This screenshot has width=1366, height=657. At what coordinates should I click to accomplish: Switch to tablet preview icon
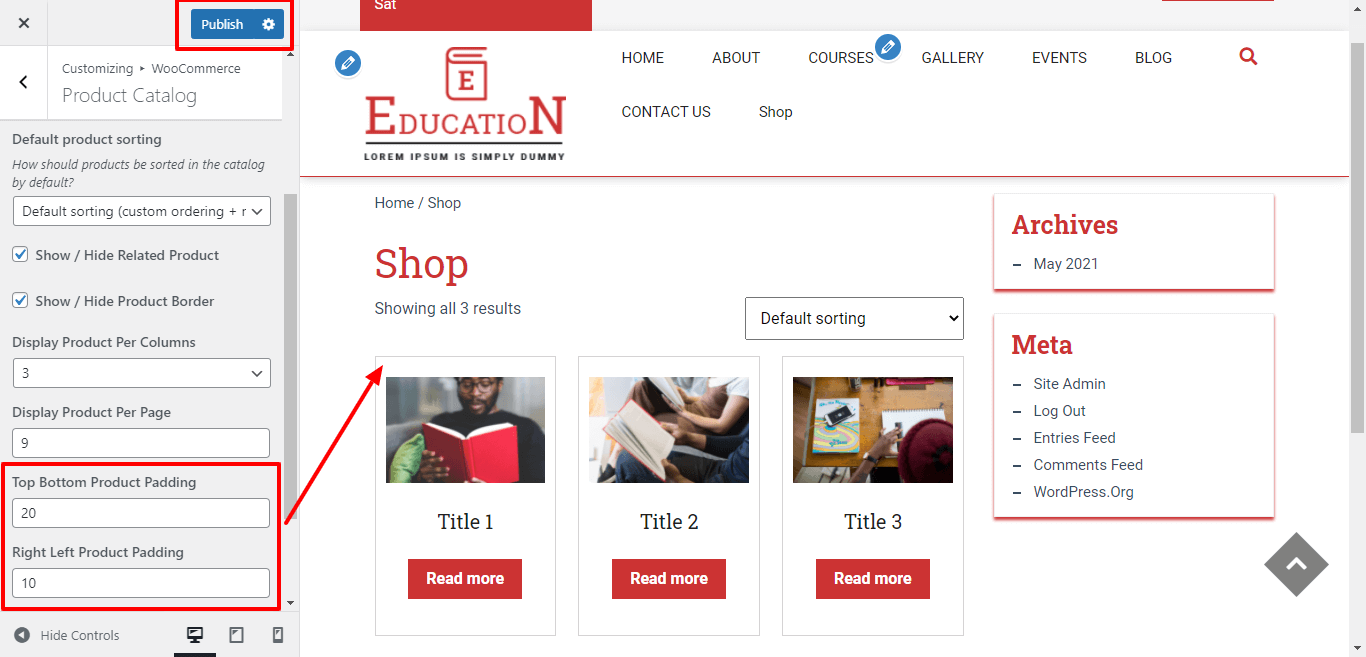(x=236, y=635)
